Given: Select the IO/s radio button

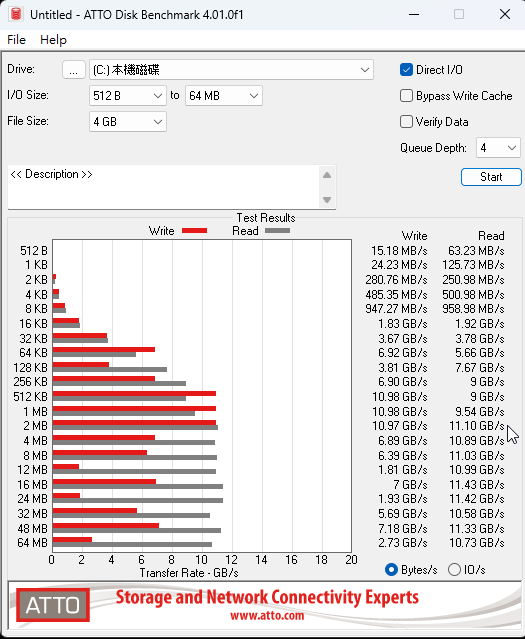Looking at the screenshot, I should tap(454, 569).
